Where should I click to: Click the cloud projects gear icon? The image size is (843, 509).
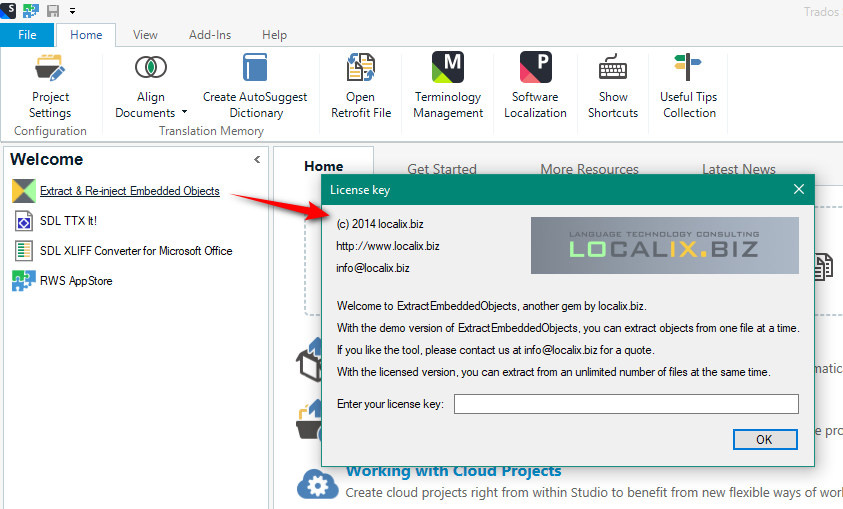(317, 485)
